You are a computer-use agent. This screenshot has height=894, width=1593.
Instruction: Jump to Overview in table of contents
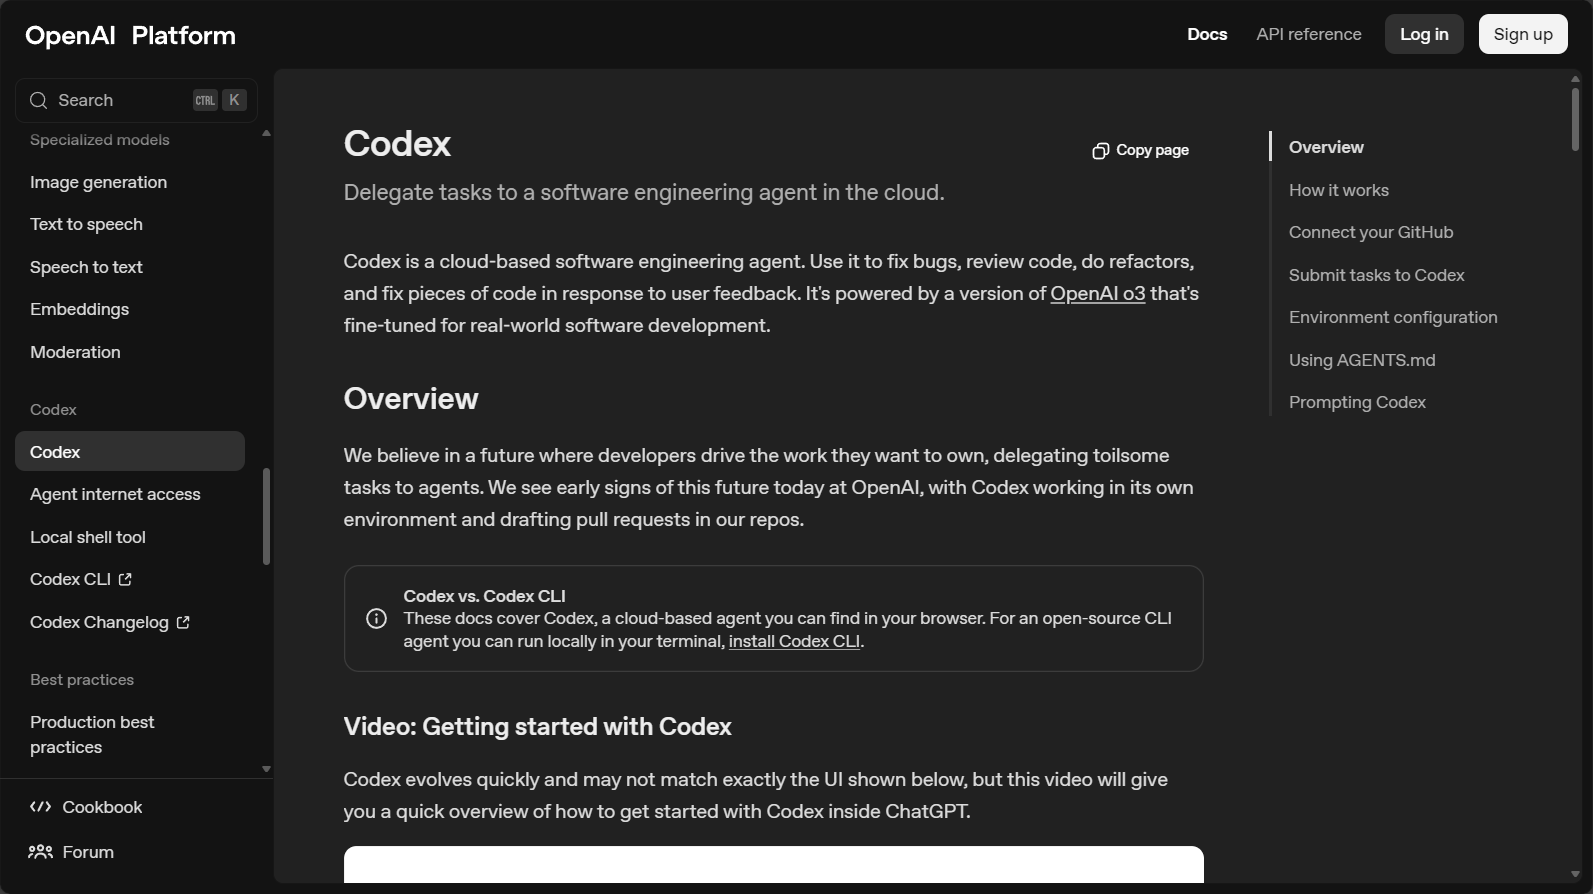(1326, 147)
